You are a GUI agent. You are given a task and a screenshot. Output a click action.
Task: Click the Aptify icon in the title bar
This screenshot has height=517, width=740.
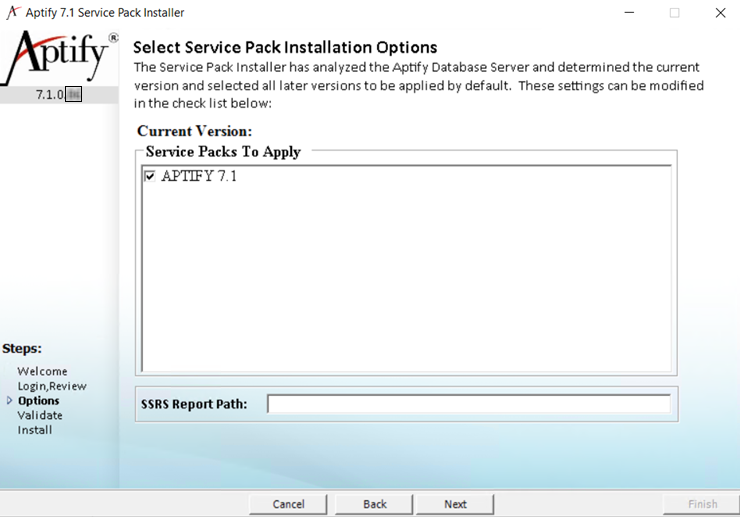tap(13, 13)
